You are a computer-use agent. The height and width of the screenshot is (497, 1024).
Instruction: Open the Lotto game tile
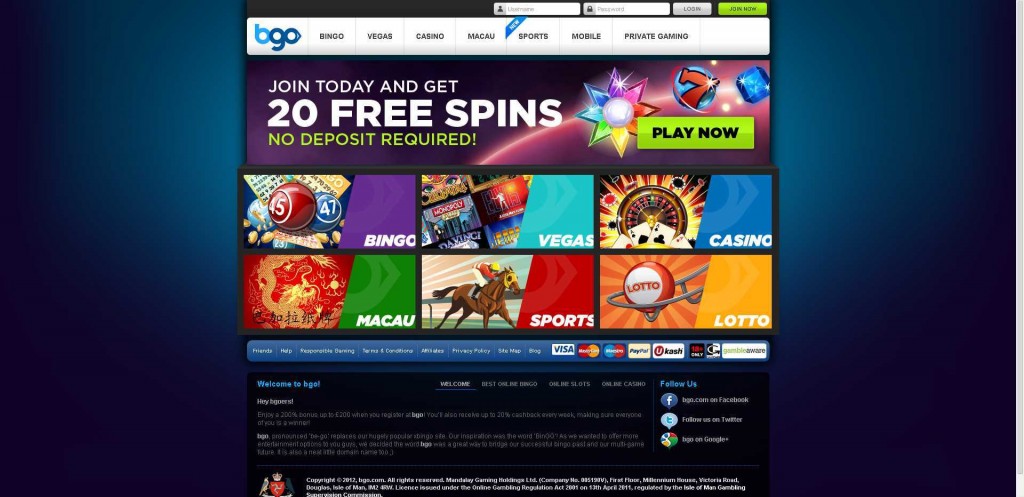point(686,292)
